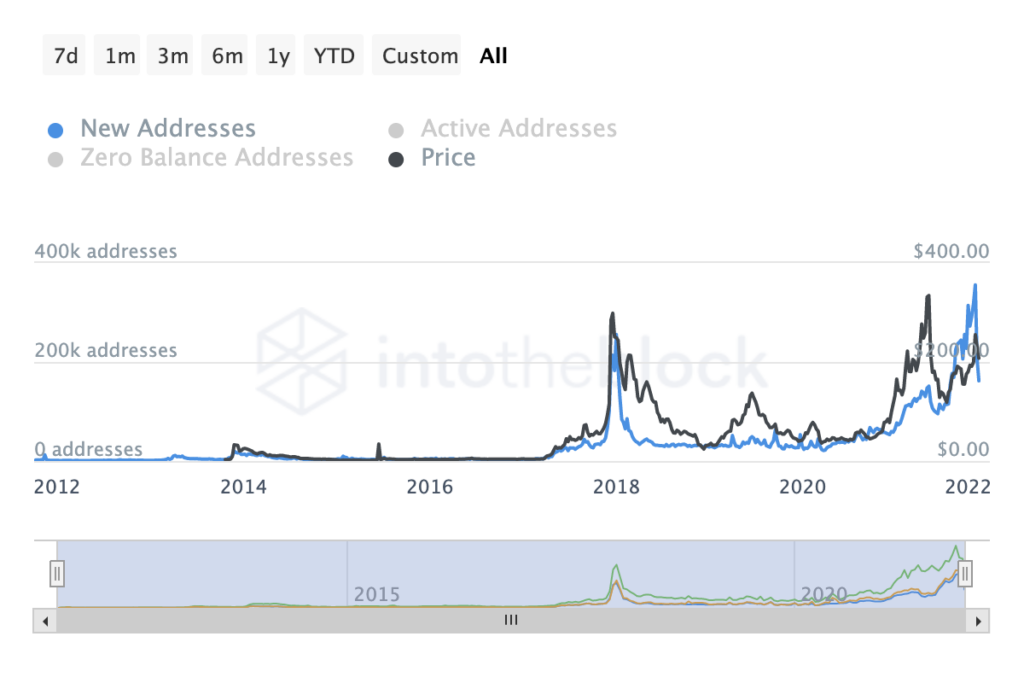Choose the 1y range button
The image size is (1024, 683).
[x=276, y=56]
